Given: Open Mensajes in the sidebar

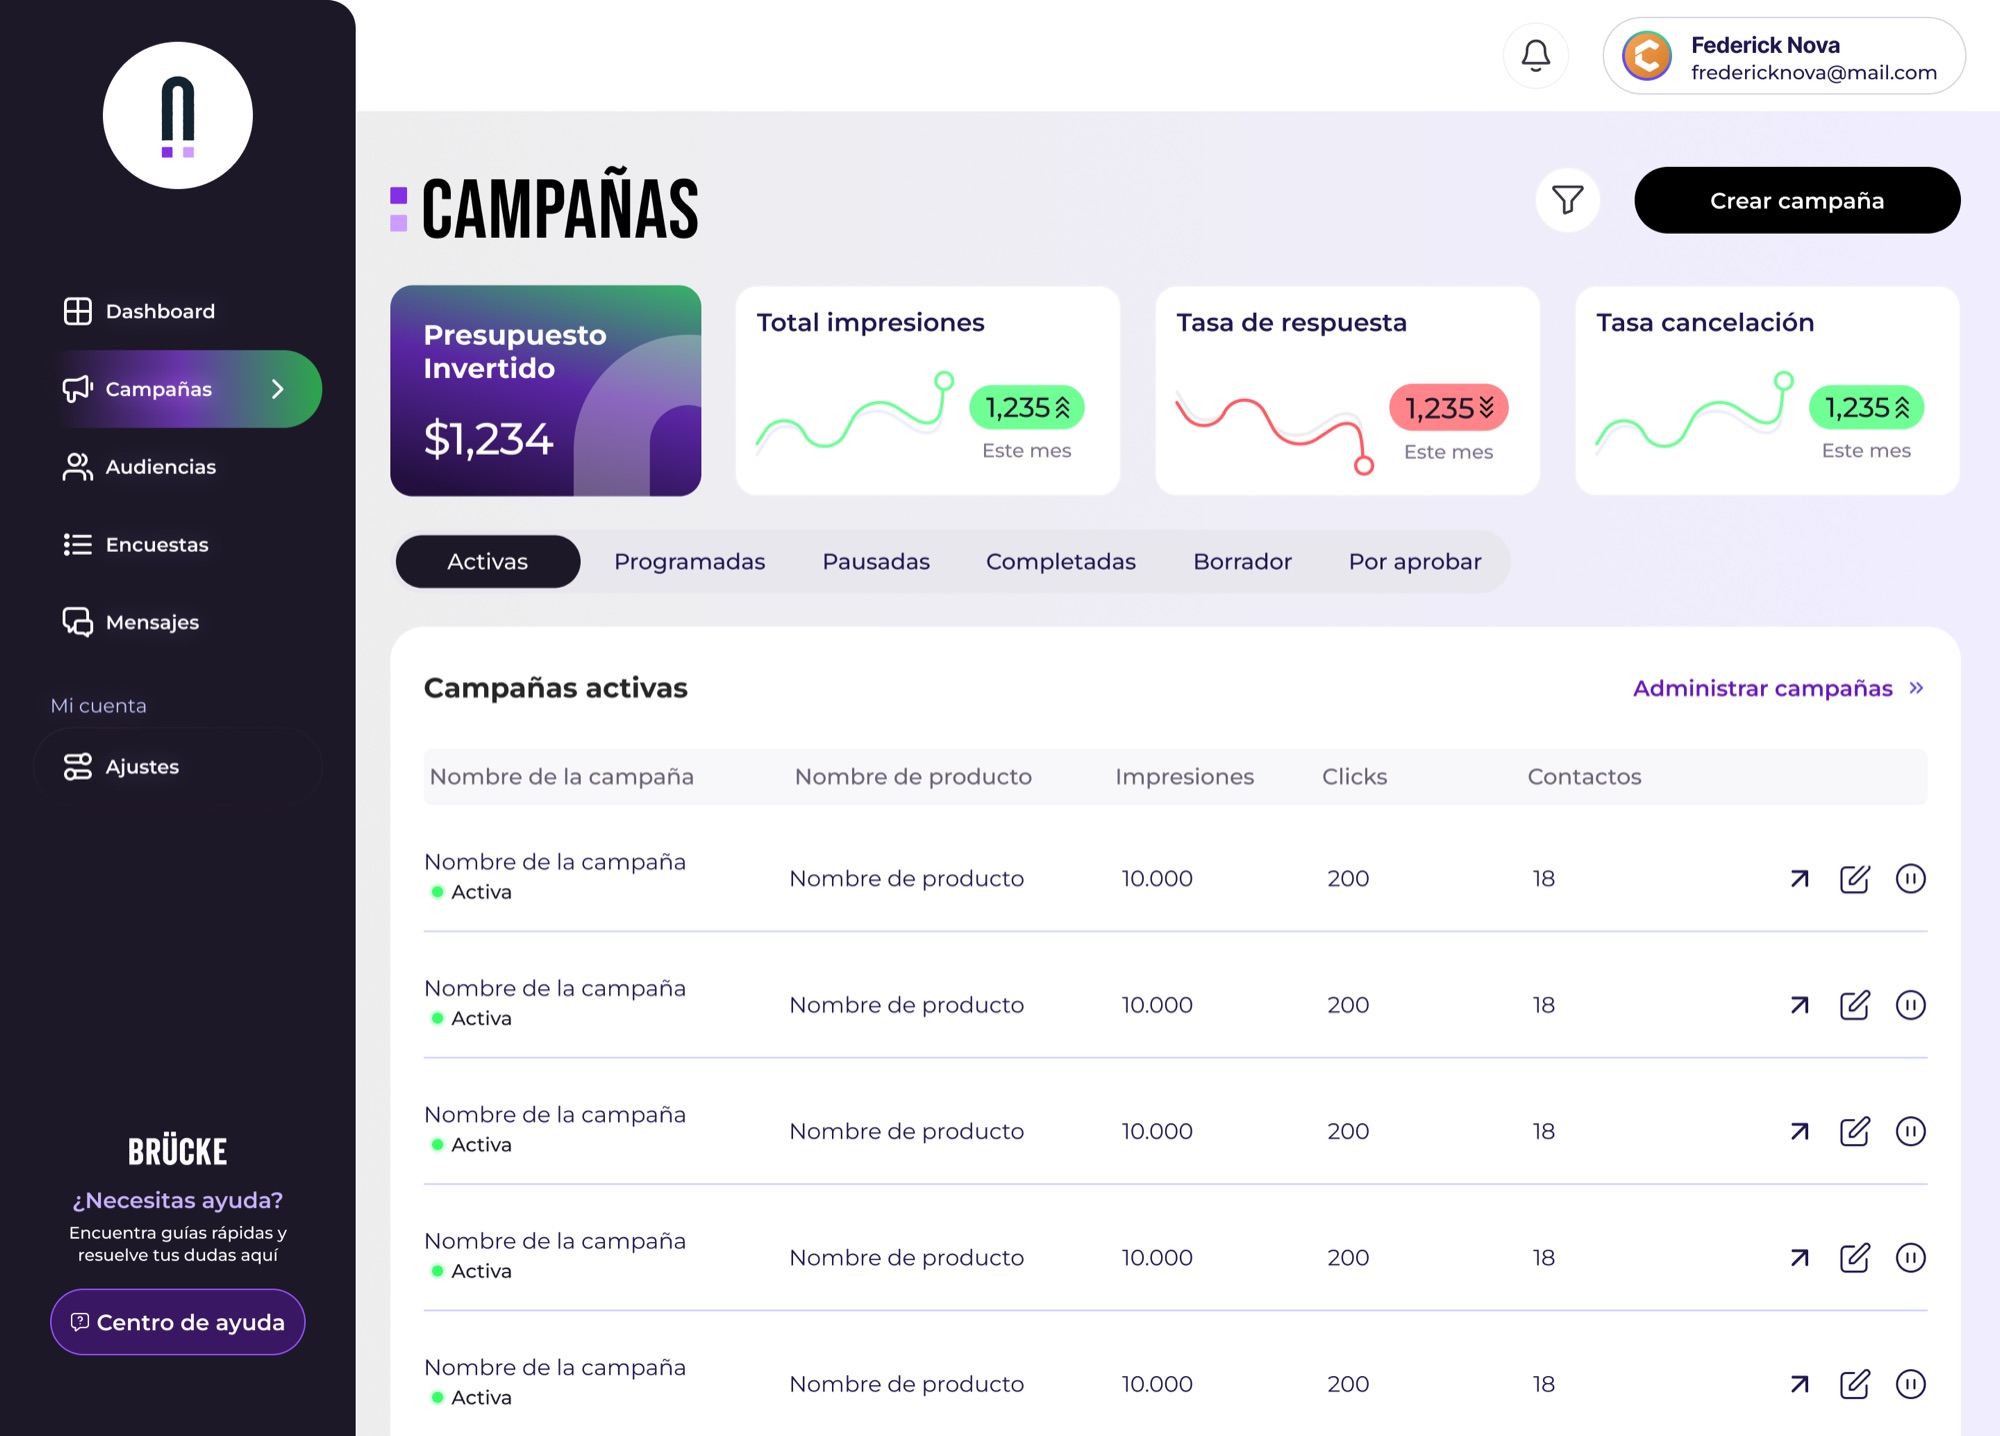Looking at the screenshot, I should [131, 622].
